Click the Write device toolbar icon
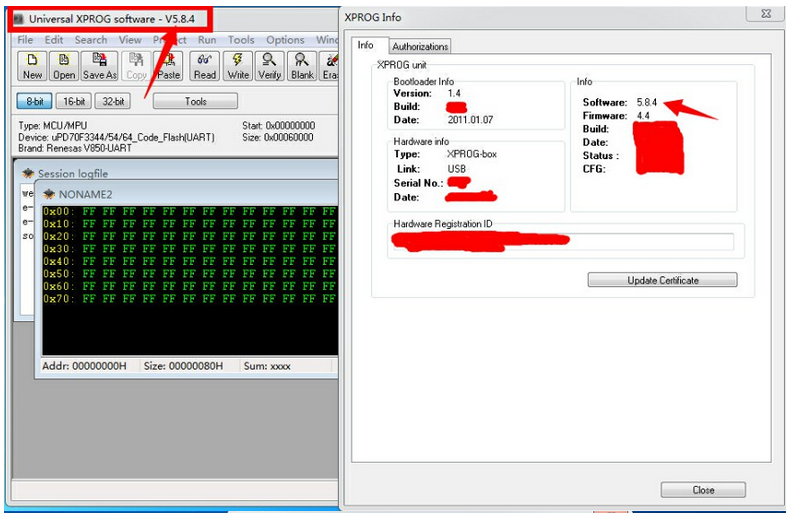 click(x=238, y=66)
